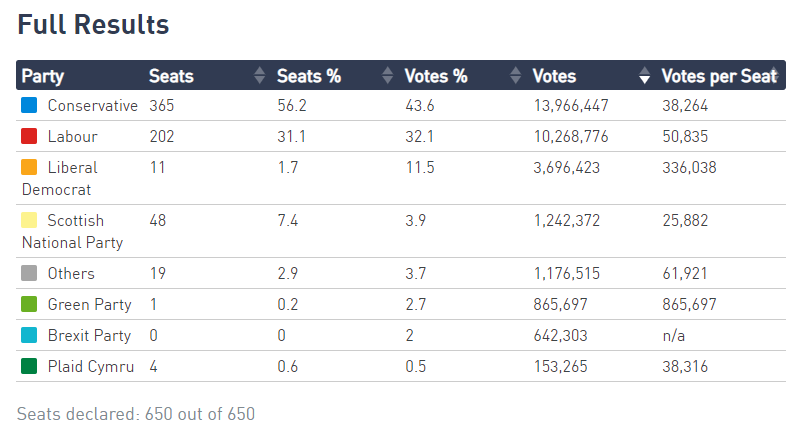
Task: Click the Labour red color swatch
Action: [29, 136]
